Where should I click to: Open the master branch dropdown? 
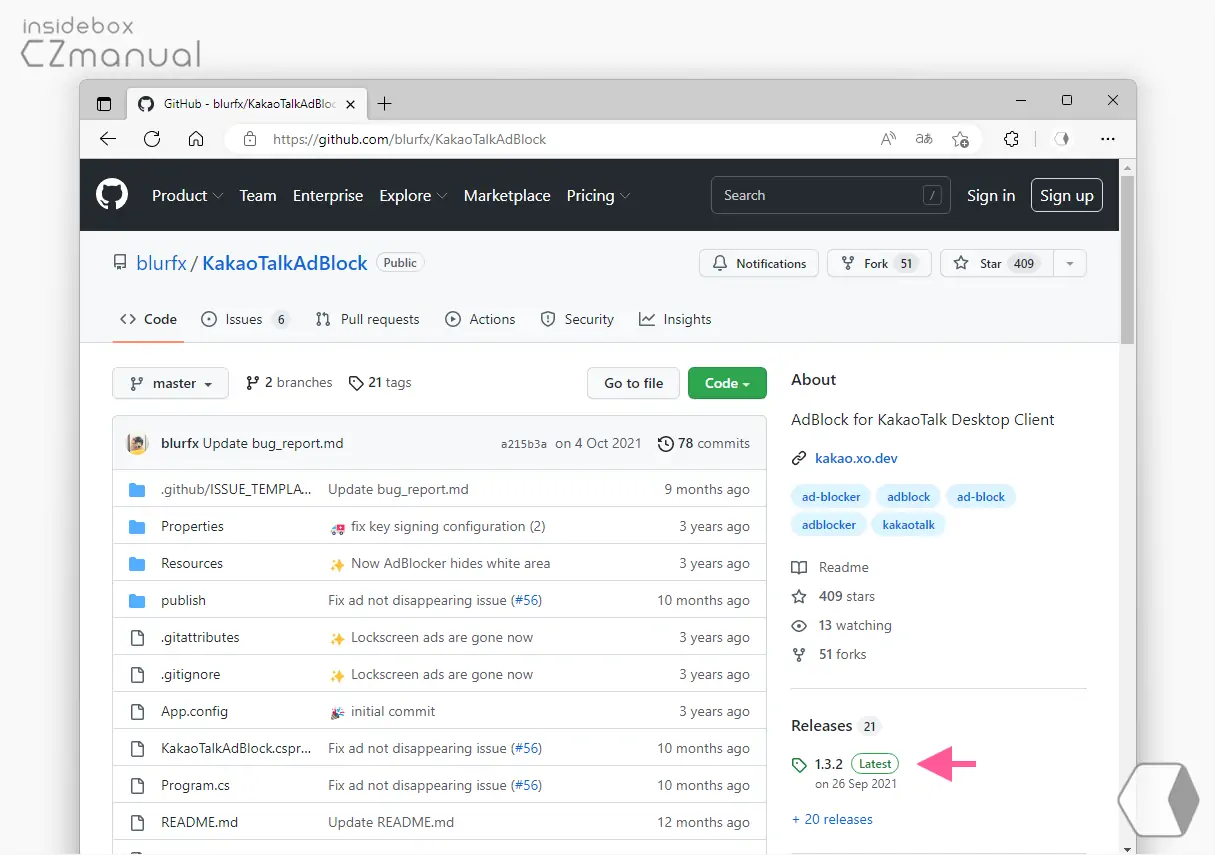171,383
